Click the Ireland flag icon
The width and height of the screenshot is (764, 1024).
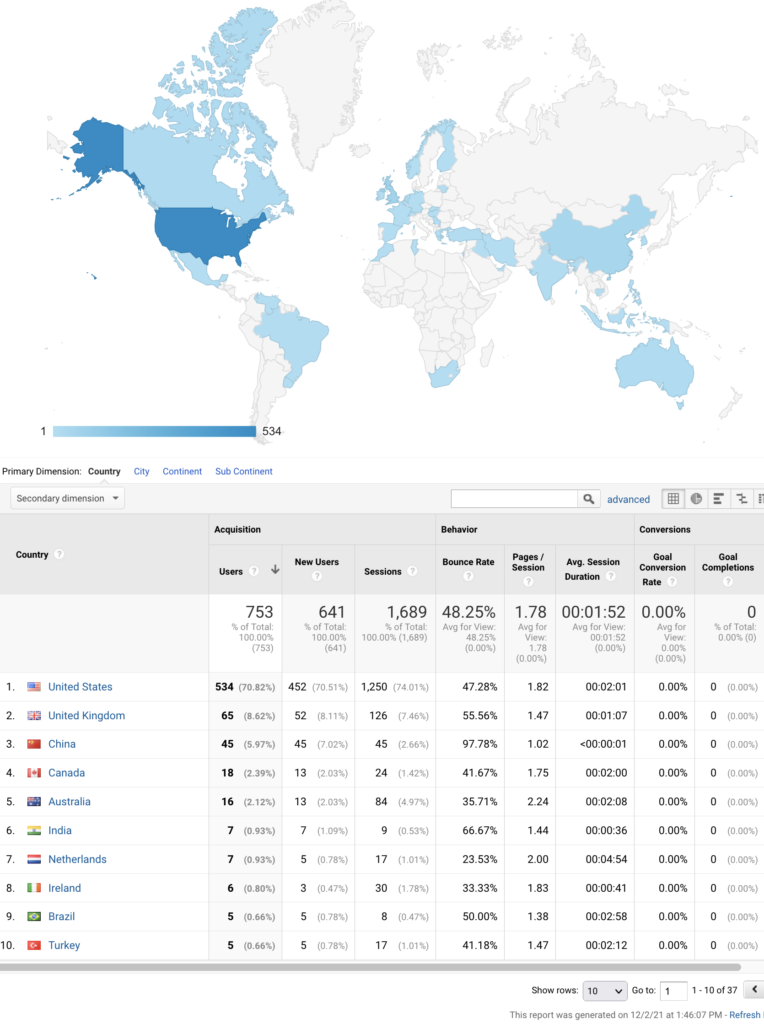point(34,888)
